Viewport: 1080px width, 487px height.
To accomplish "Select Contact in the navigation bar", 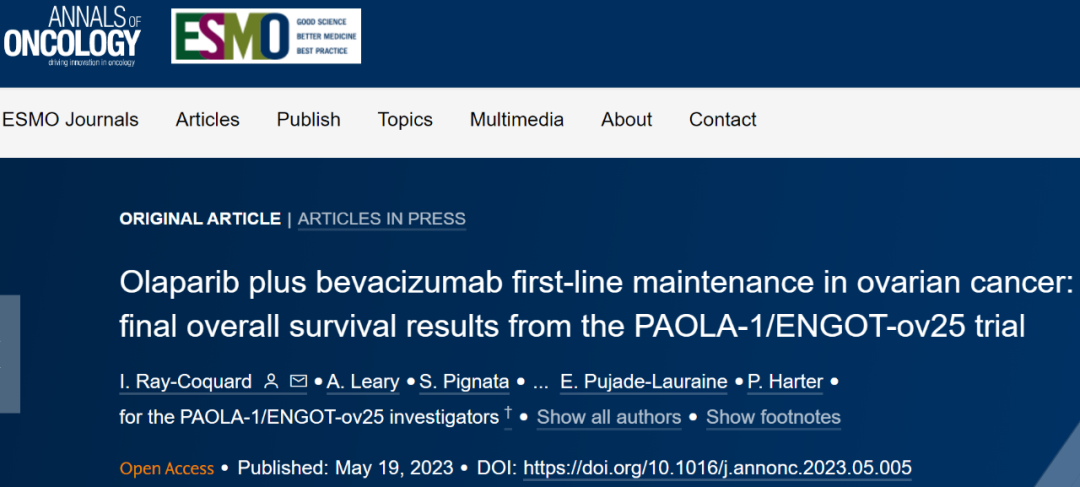I will click(723, 119).
